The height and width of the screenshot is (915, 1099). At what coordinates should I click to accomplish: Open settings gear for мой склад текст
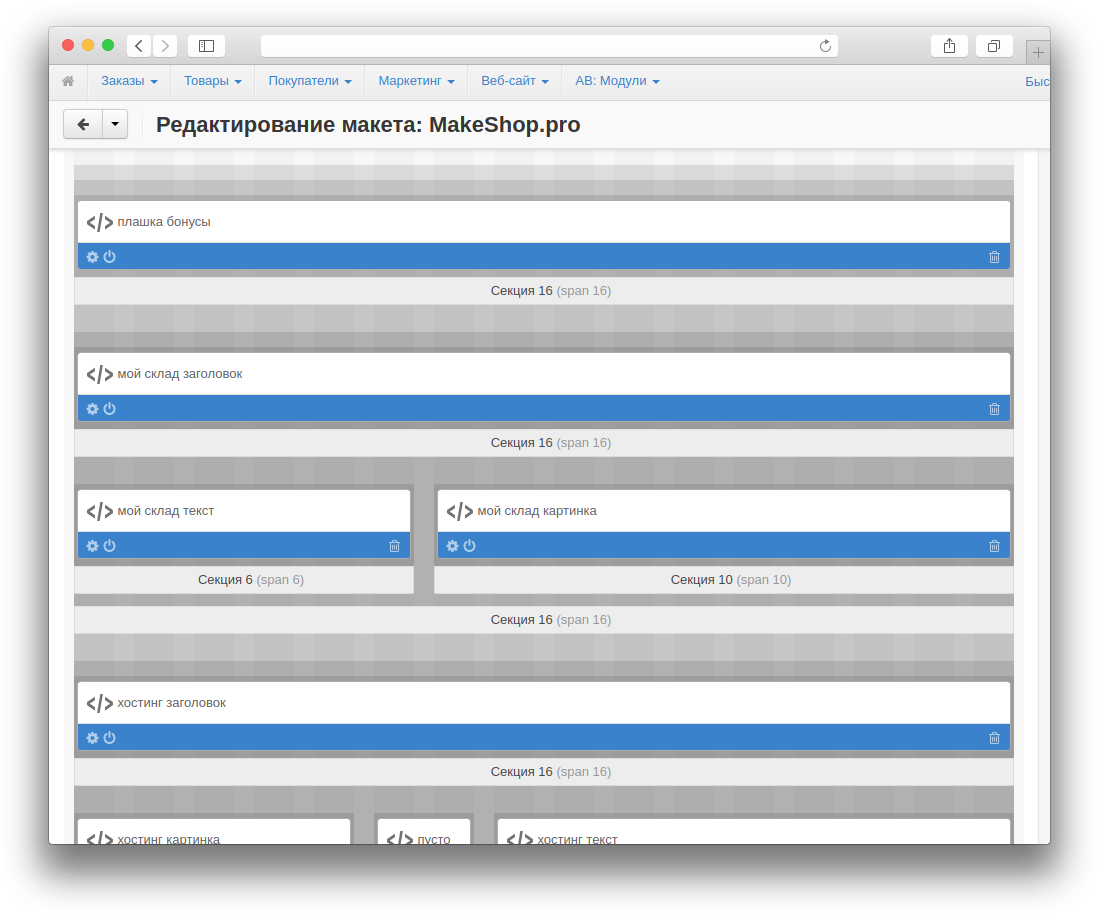coord(93,545)
